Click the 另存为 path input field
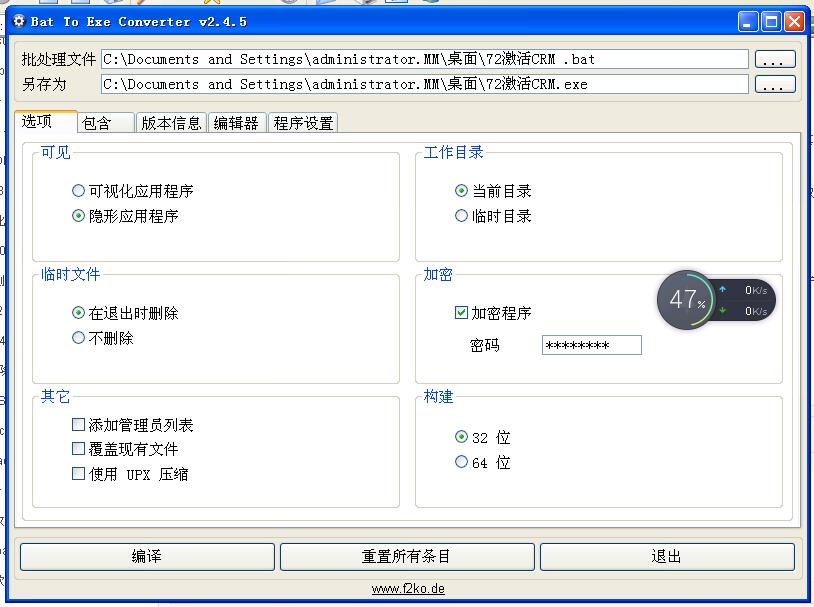Image resolution: width=814 pixels, height=607 pixels. 425,84
